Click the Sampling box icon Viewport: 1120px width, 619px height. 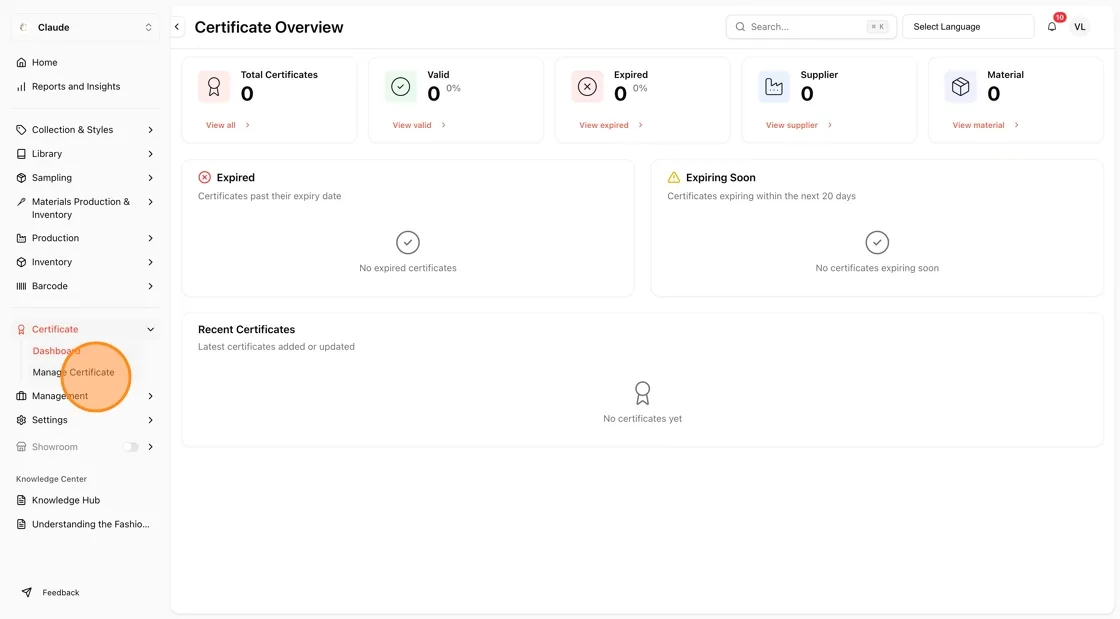(21, 178)
